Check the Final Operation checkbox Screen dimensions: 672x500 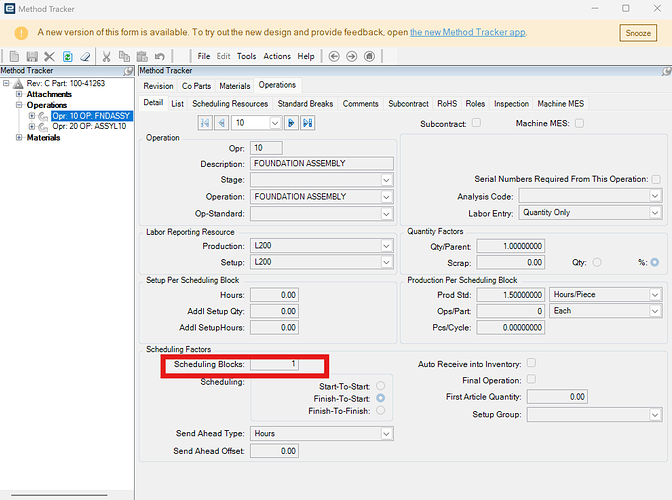(x=532, y=379)
